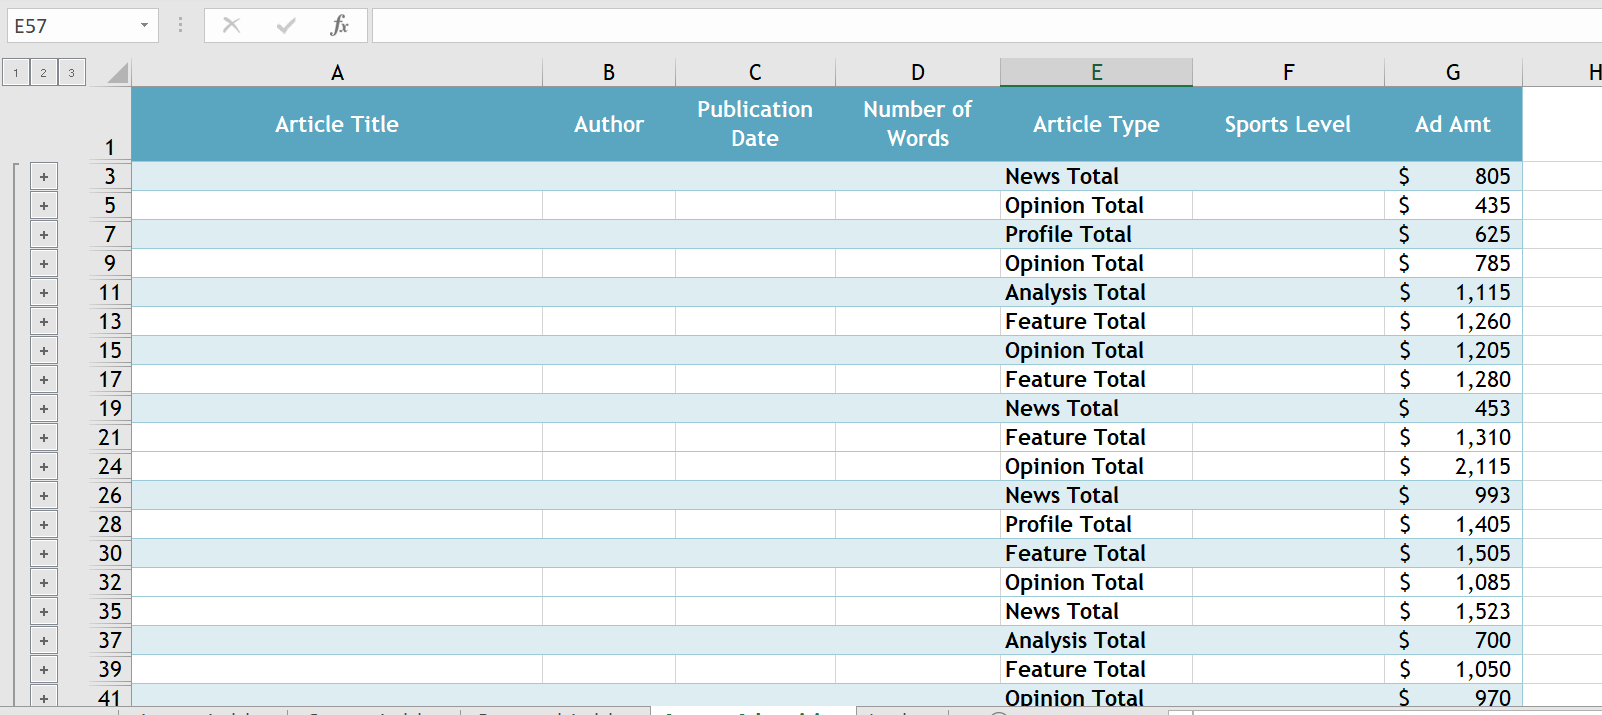Click the Select All corner triangle
The width and height of the screenshot is (1602, 715).
[x=118, y=73]
